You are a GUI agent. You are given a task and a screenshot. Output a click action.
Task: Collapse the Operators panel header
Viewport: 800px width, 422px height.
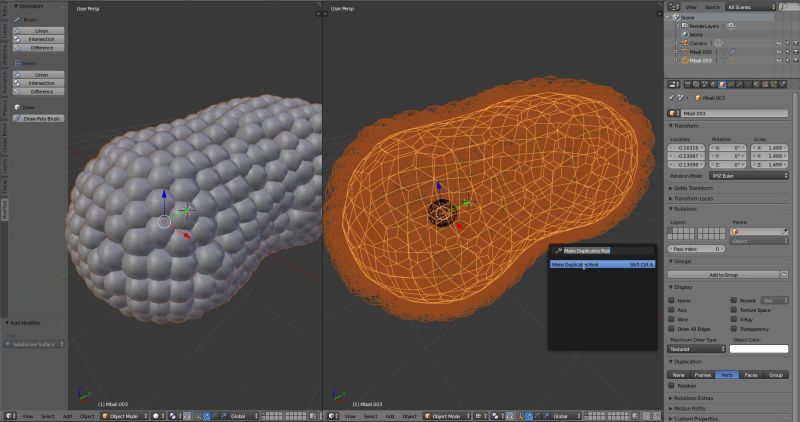click(x=29, y=6)
